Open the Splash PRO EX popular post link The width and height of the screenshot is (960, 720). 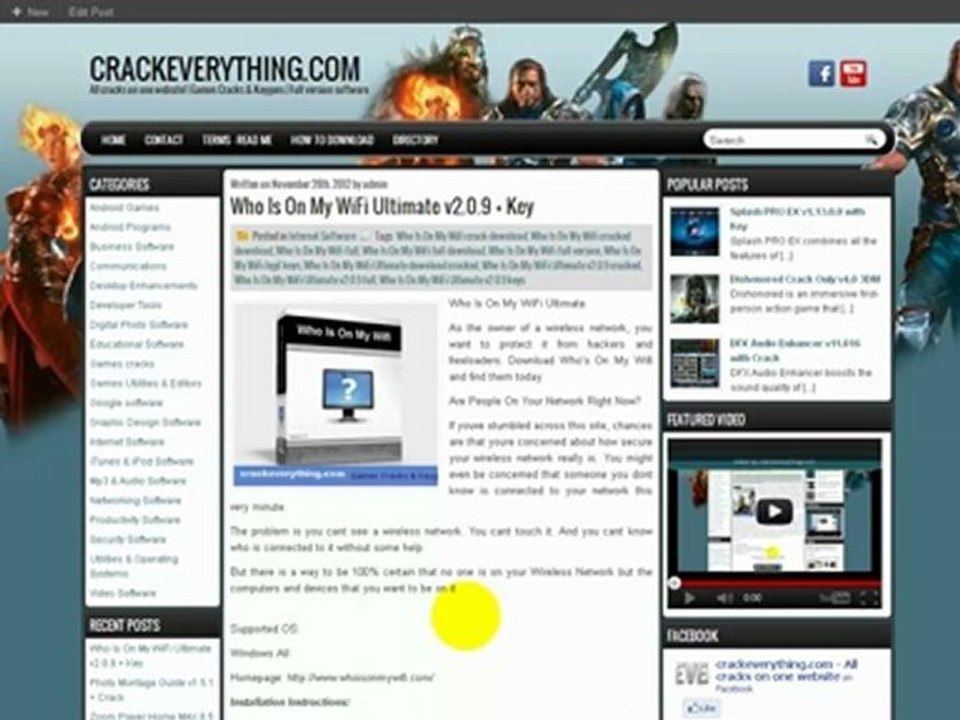click(x=797, y=219)
